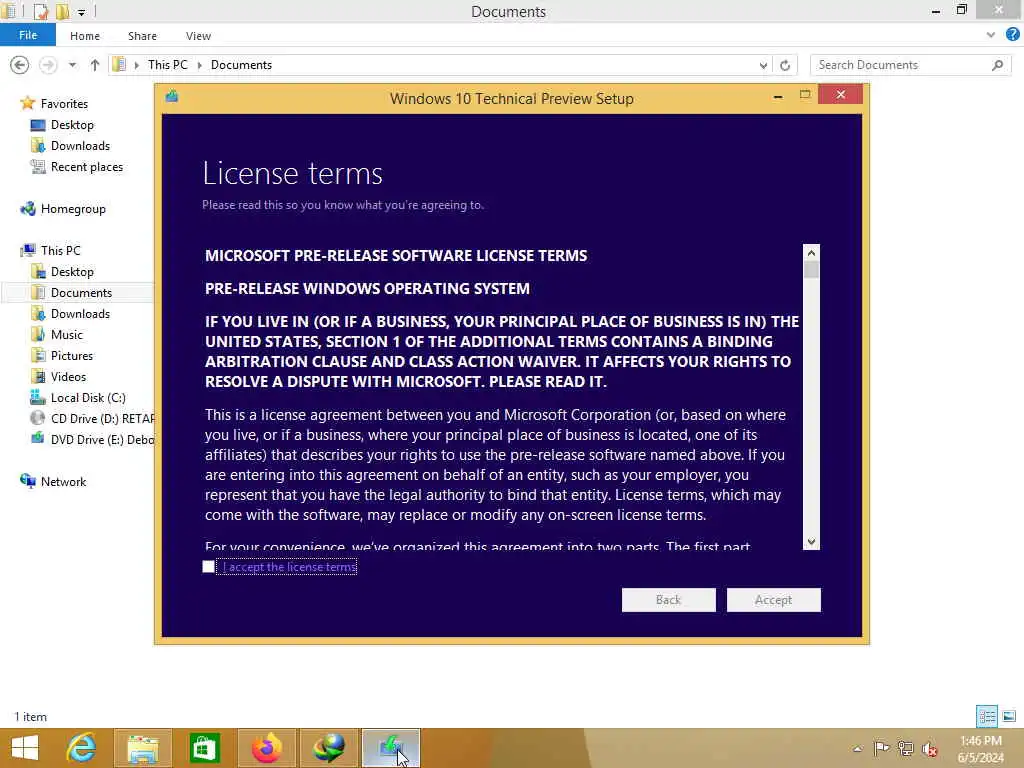Open File Explorer taskbar icon
The height and width of the screenshot is (768, 1024).
[x=142, y=748]
